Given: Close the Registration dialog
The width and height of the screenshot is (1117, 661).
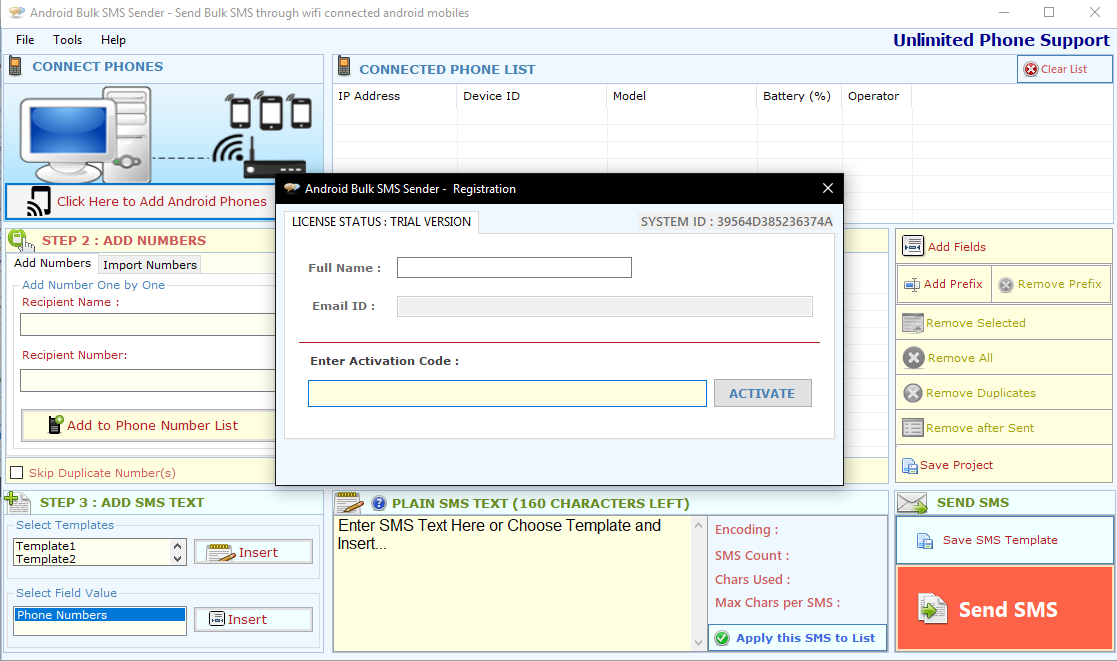Looking at the screenshot, I should tap(827, 189).
